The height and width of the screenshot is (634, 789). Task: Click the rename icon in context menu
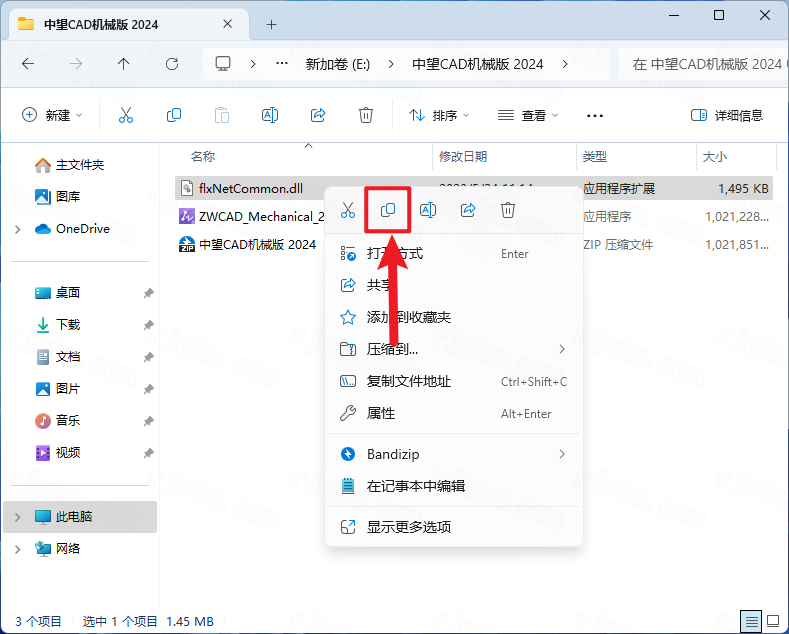click(x=428, y=210)
